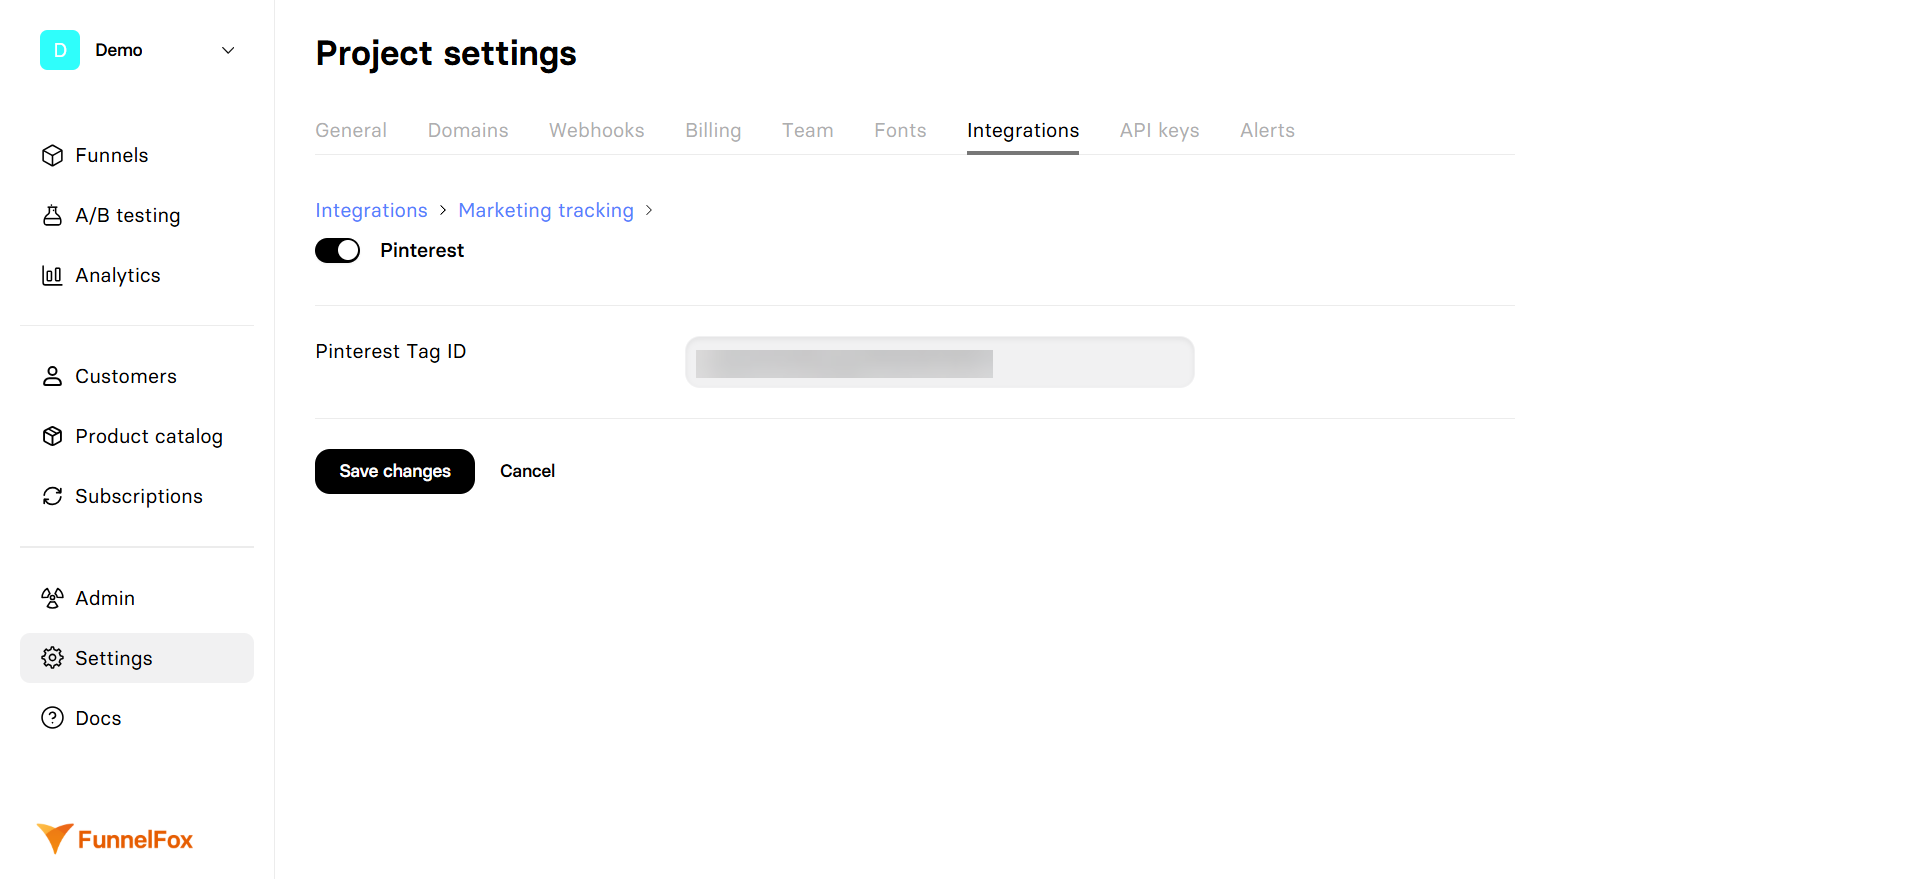Click the Docs question mark icon
The height and width of the screenshot is (879, 1920).
[x=52, y=718]
